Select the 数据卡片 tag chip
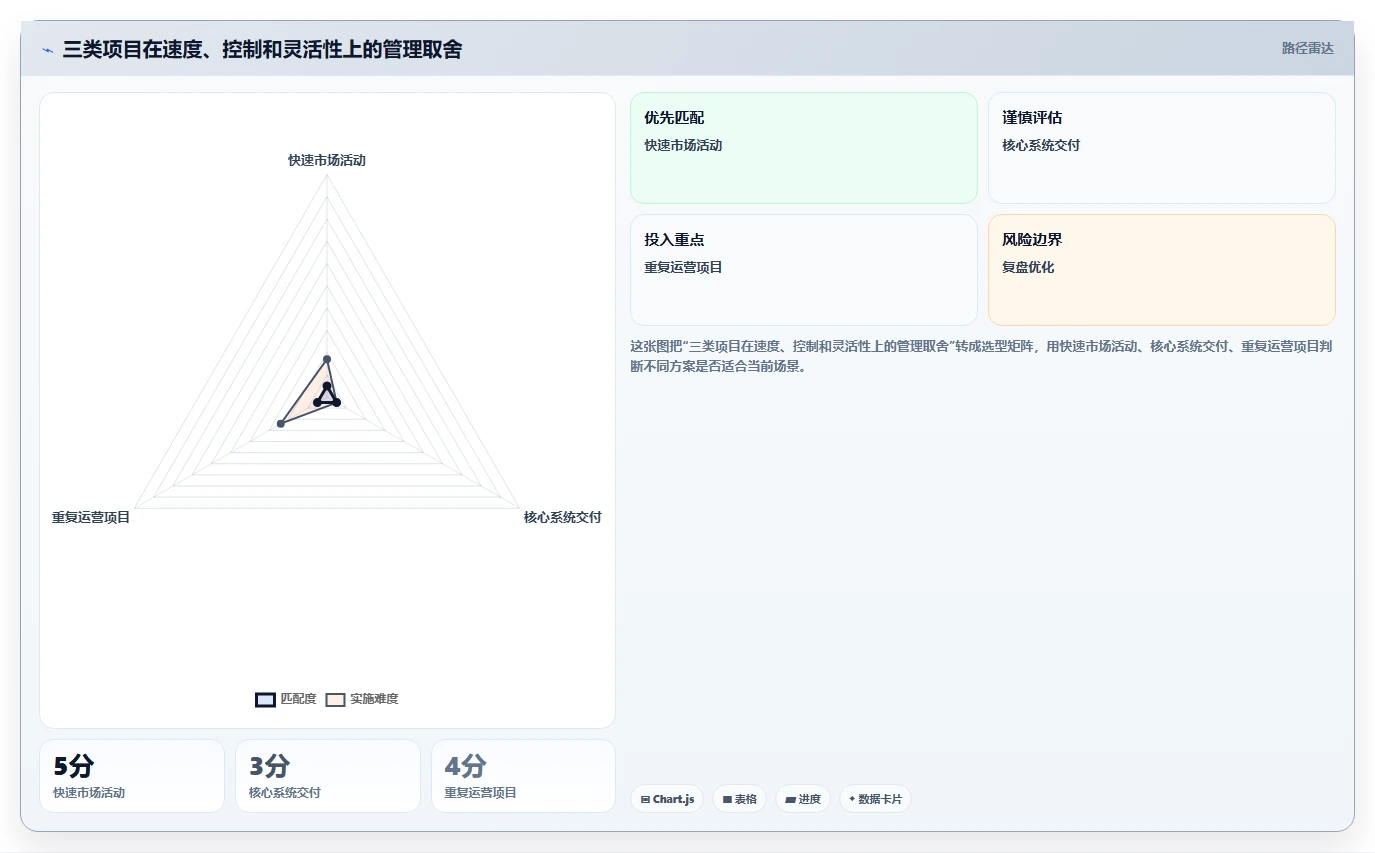Screen dimensions: 1375x853 [875, 799]
